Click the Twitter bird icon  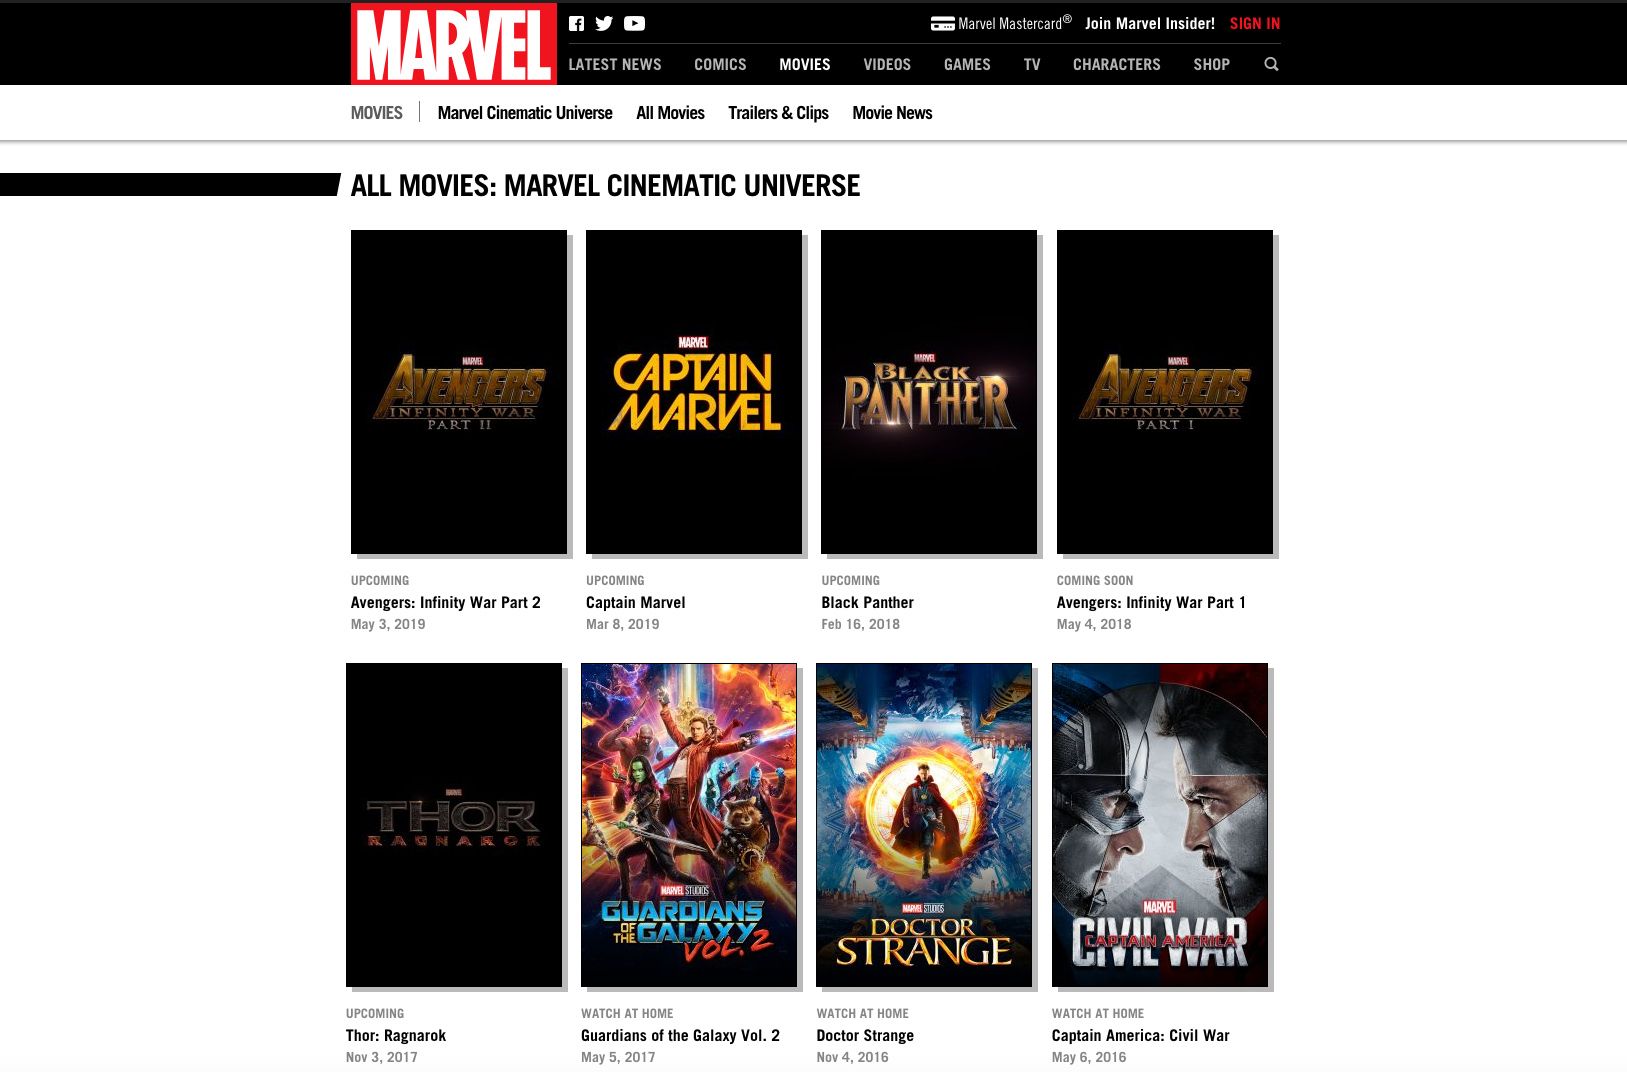[x=604, y=23]
